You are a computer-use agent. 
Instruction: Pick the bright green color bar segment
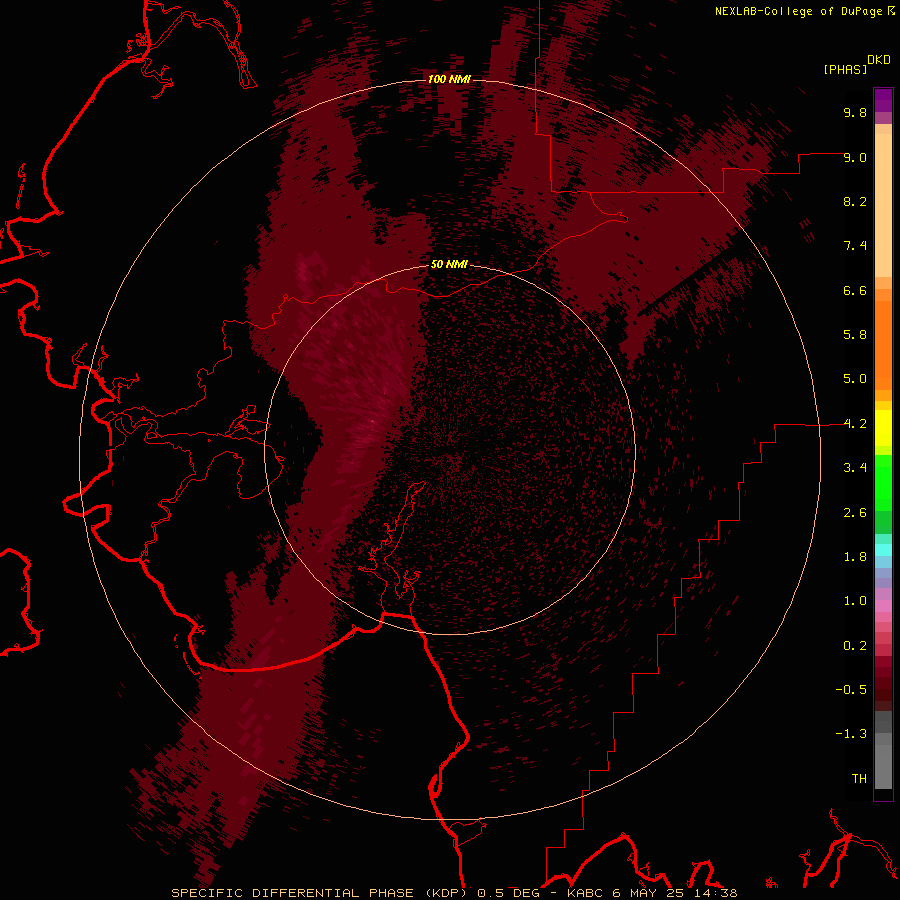883,483
